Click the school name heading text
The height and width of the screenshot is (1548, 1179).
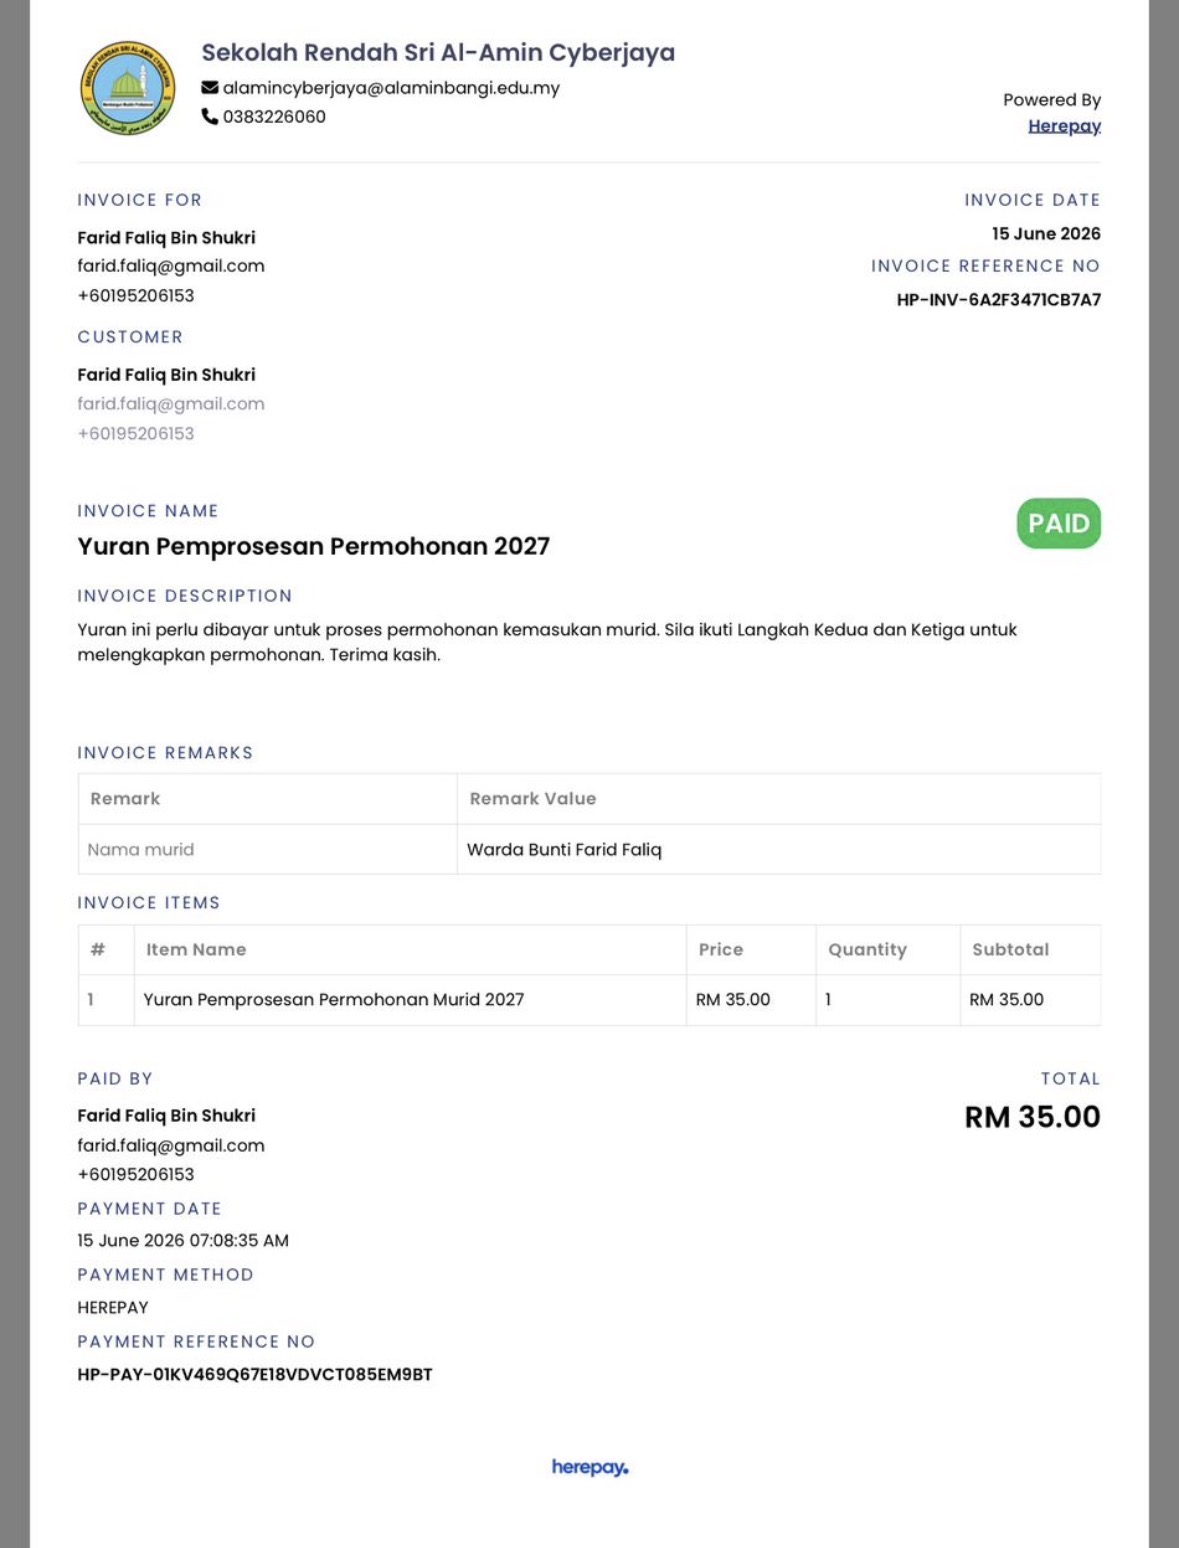point(438,52)
